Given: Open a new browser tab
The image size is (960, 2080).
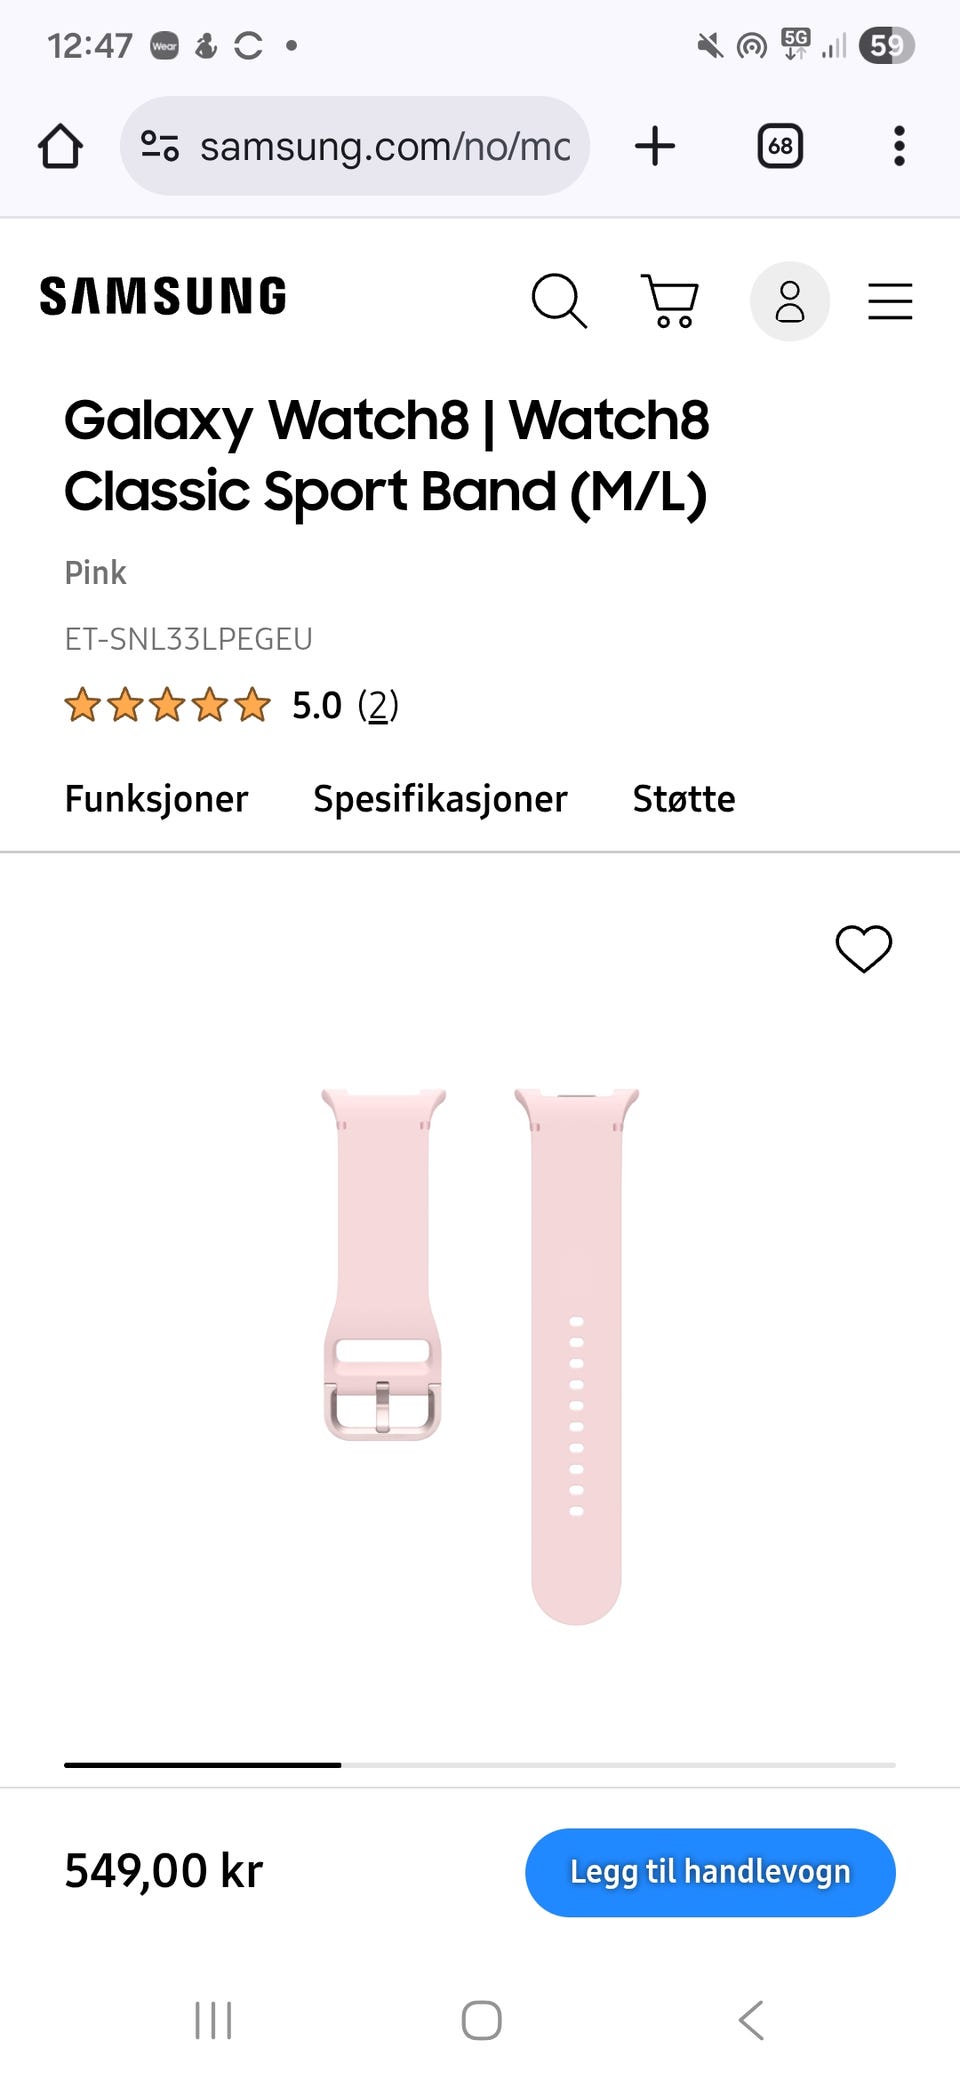Looking at the screenshot, I should point(655,146).
